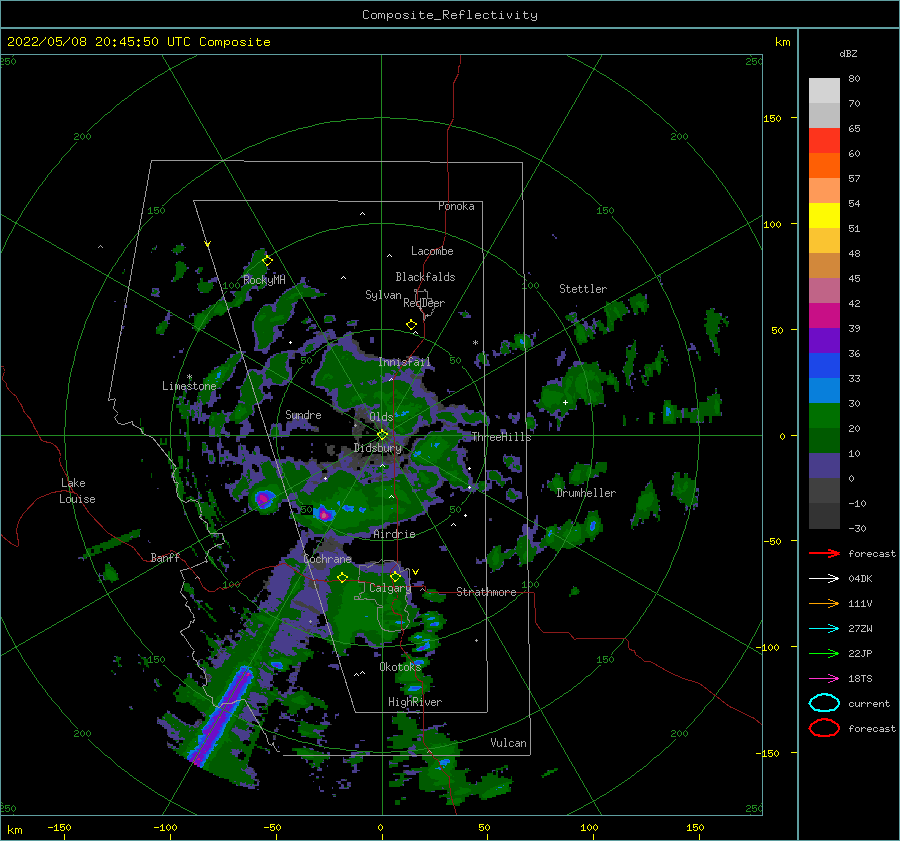
Task: Click the orange 111V arrow icon
Action: click(x=824, y=603)
